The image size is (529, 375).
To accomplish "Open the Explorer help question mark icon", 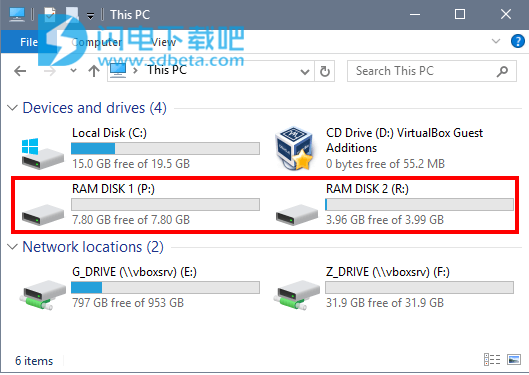I will pos(518,41).
